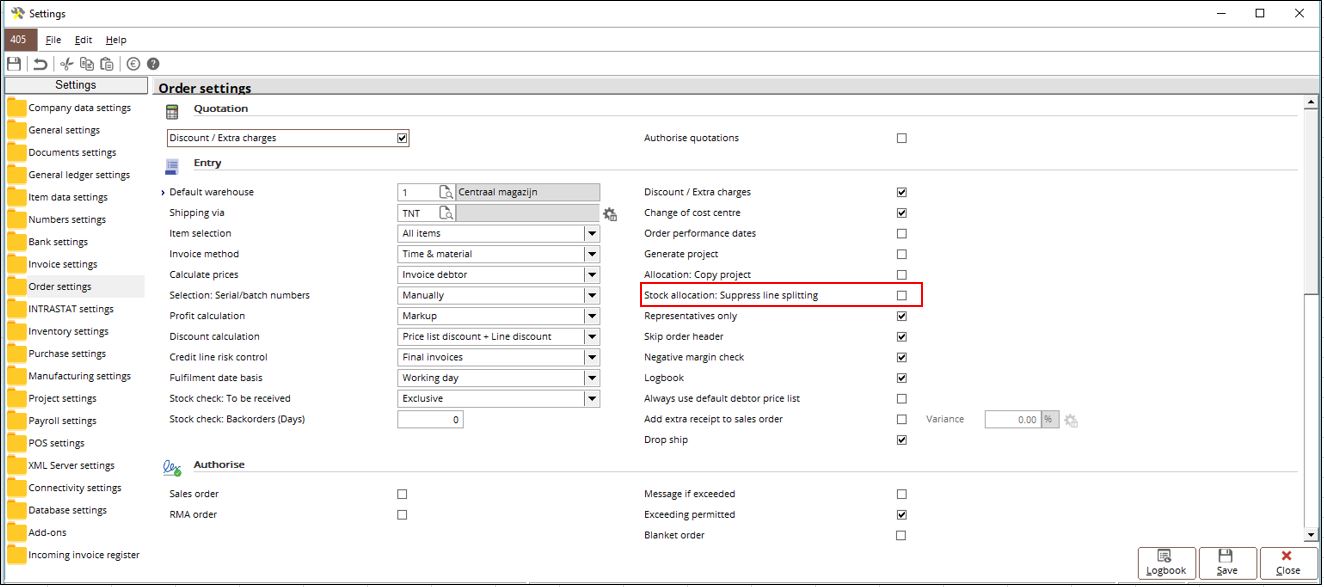
Task: Enable Stock allocation: Suppress line splitting
Action: (902, 295)
